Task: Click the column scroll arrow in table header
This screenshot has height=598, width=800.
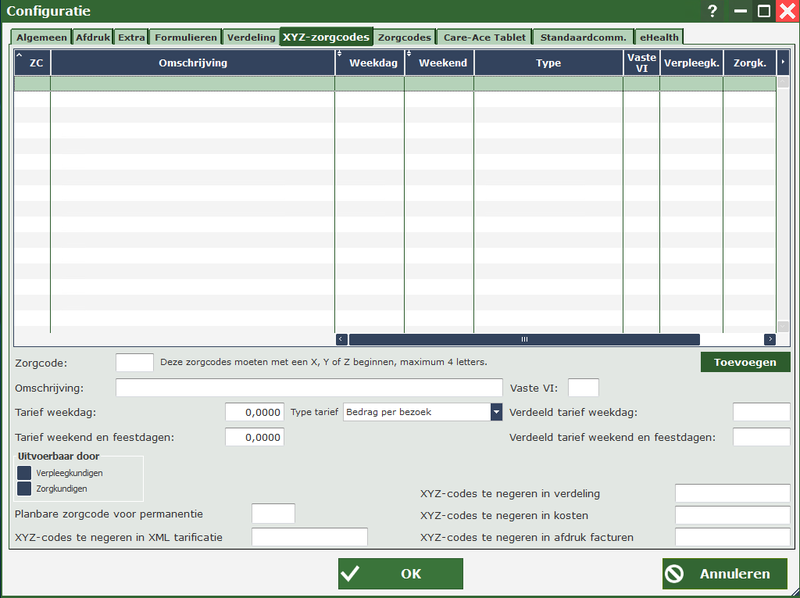Action: (782, 62)
